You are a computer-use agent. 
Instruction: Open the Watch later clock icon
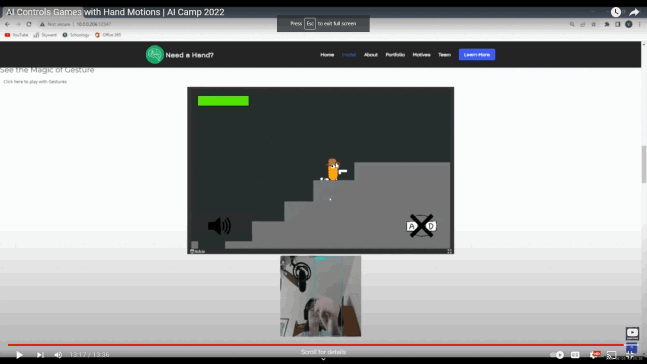[615, 12]
